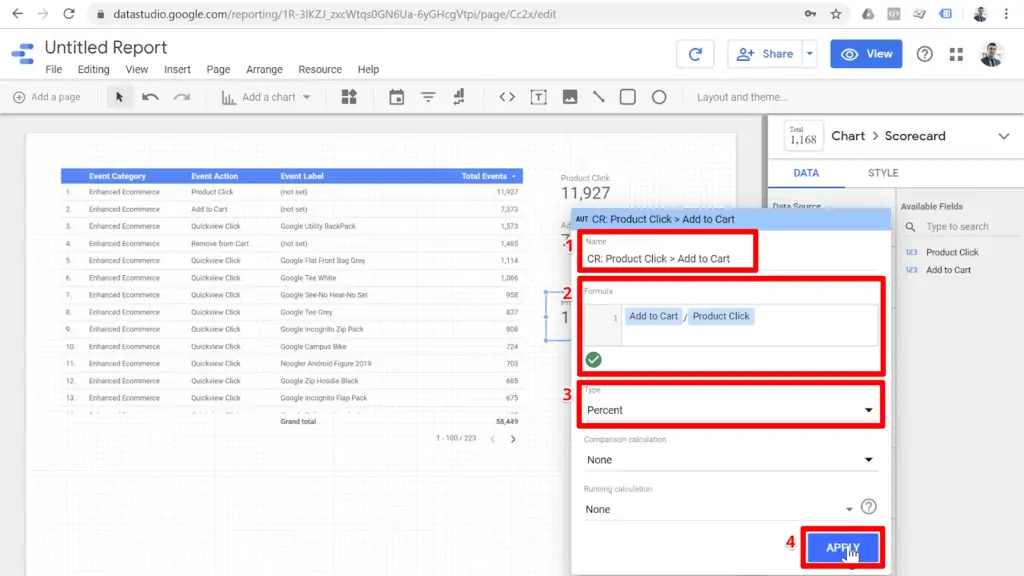Image resolution: width=1024 pixels, height=576 pixels.
Task: Expand the Add a chart dropdown arrow
Action: [305, 97]
